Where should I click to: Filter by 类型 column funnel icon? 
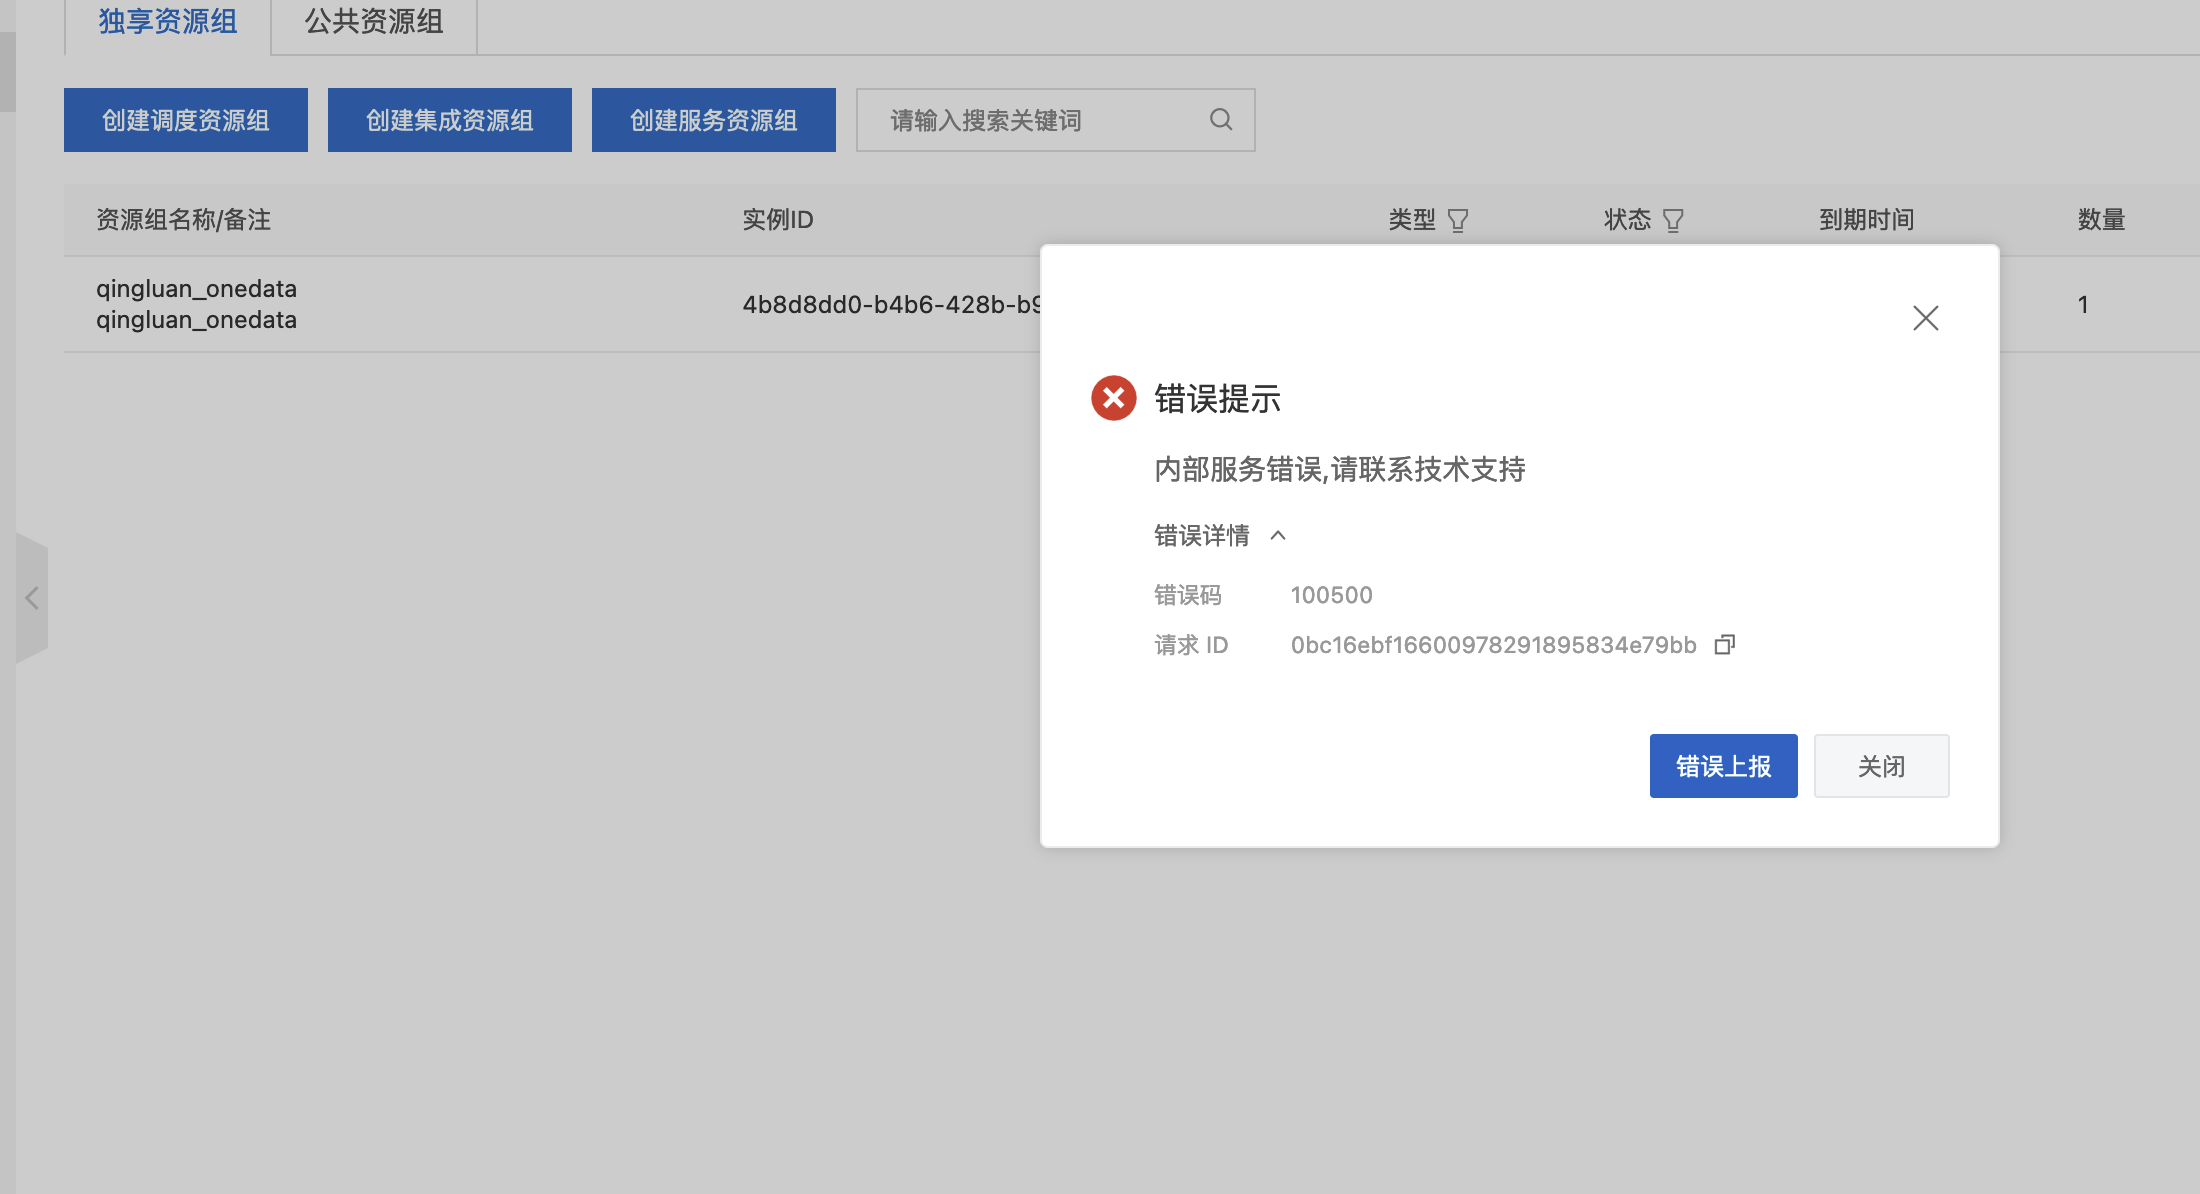(x=1458, y=220)
